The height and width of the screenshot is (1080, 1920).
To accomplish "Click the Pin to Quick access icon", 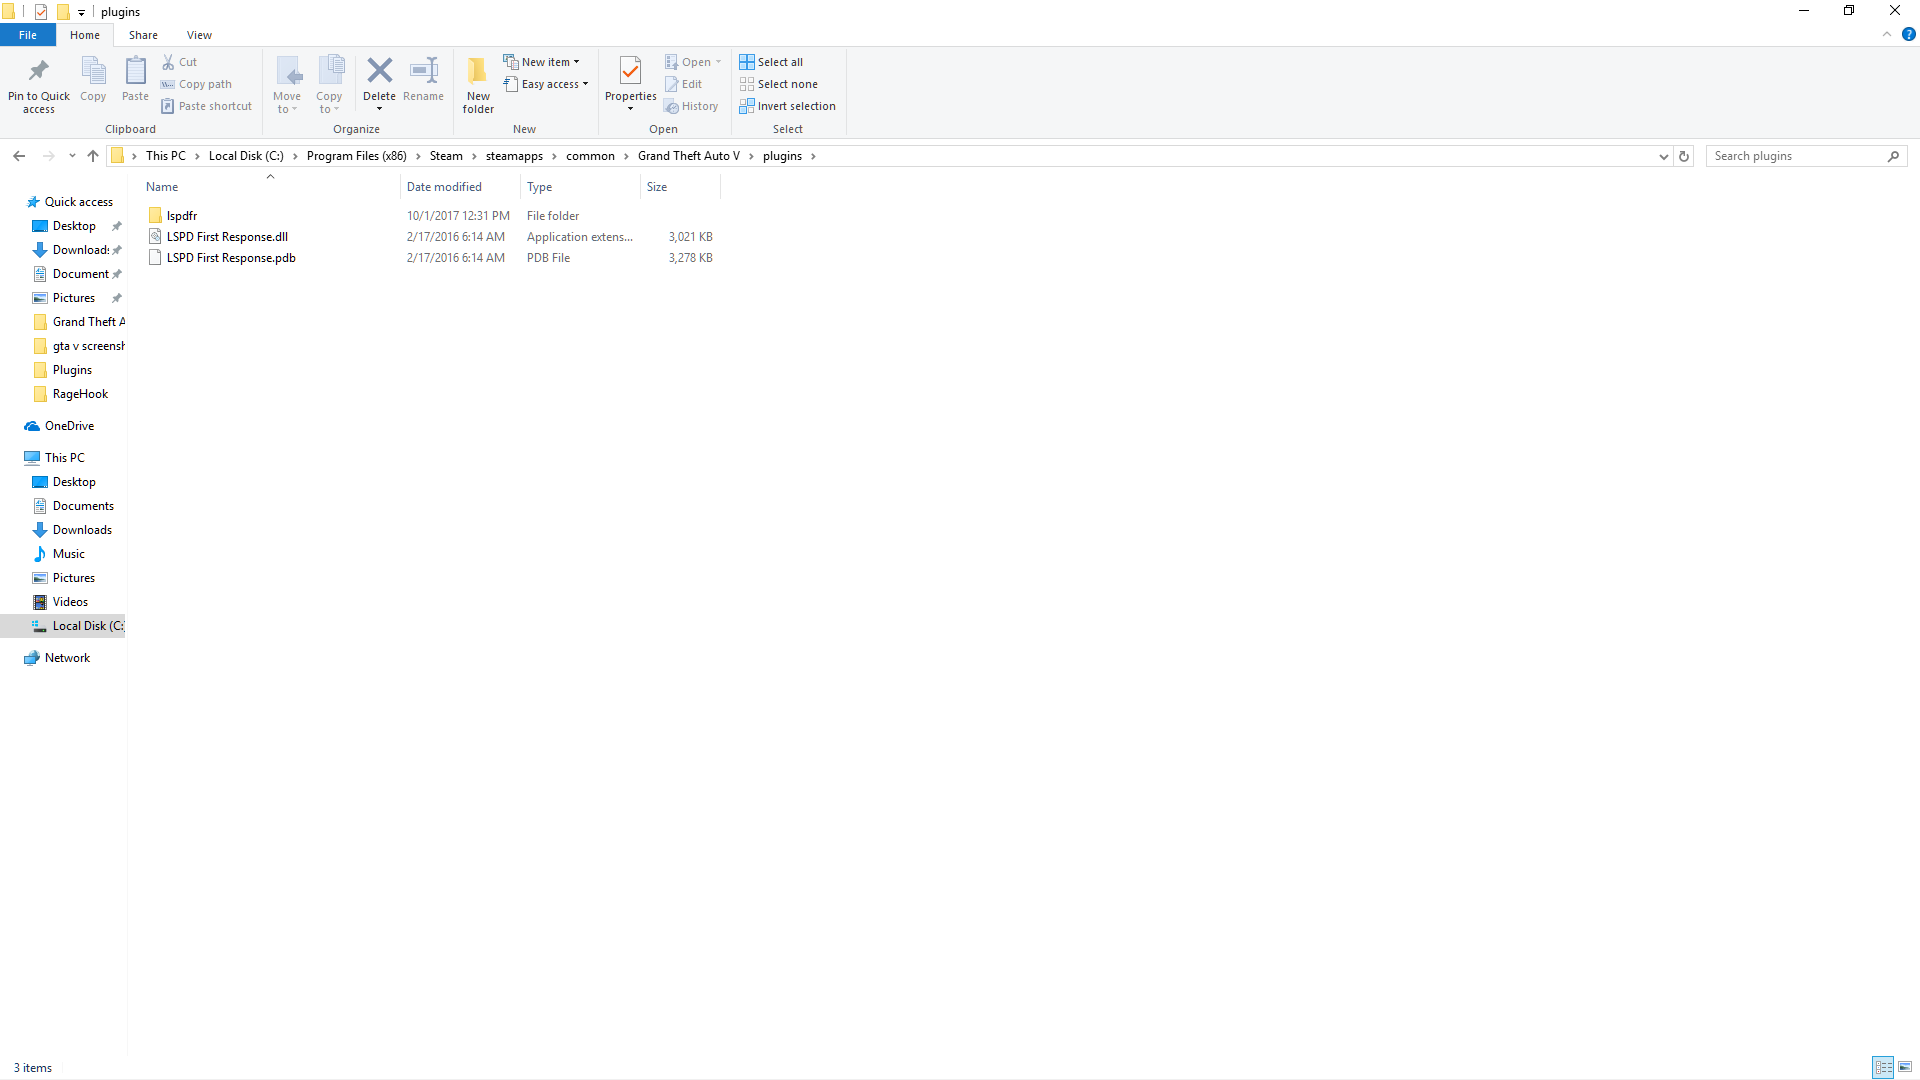I will (39, 71).
